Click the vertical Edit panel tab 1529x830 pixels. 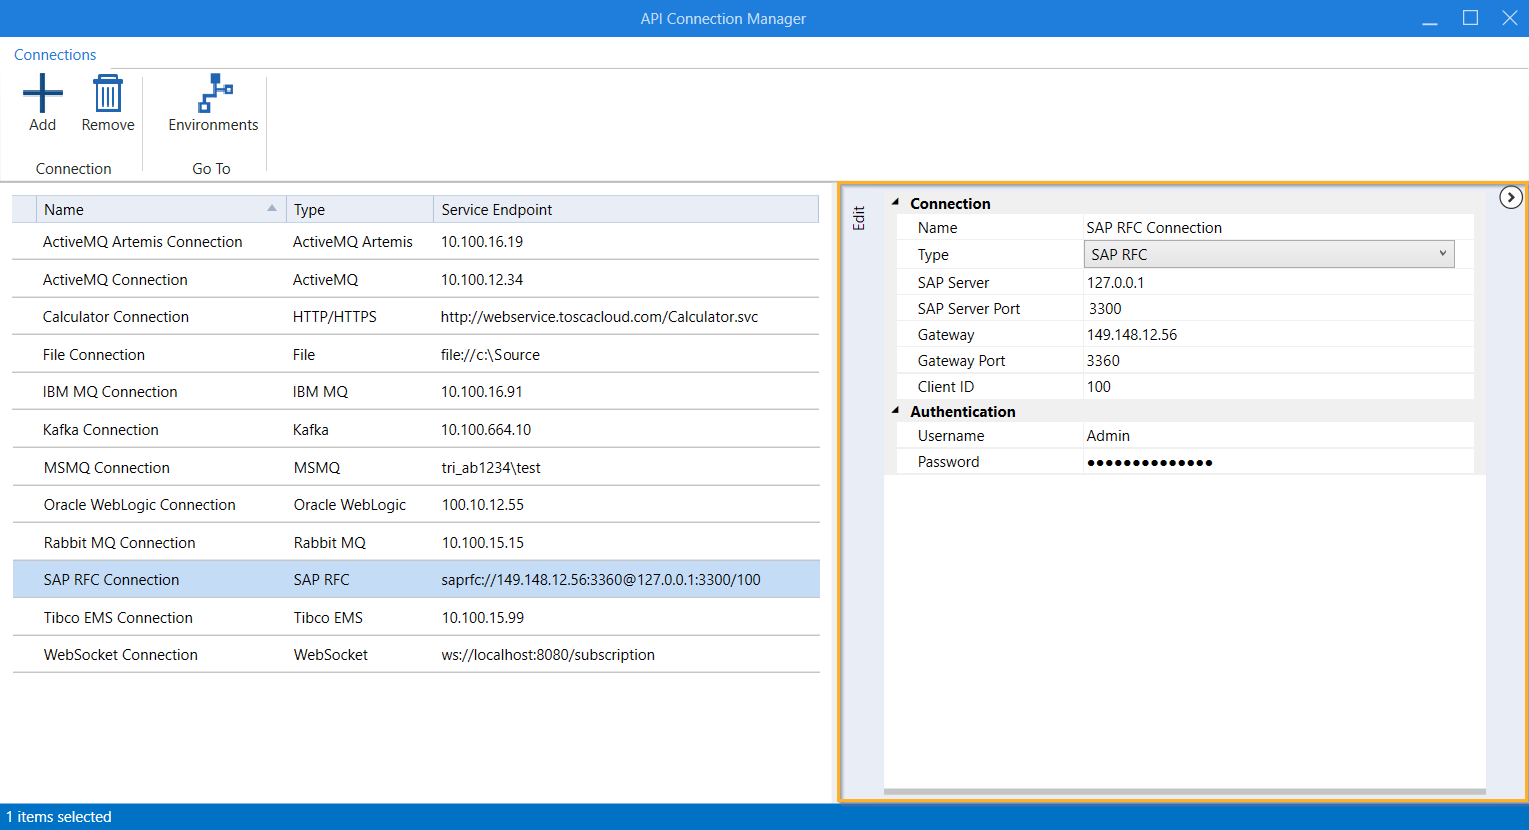858,218
